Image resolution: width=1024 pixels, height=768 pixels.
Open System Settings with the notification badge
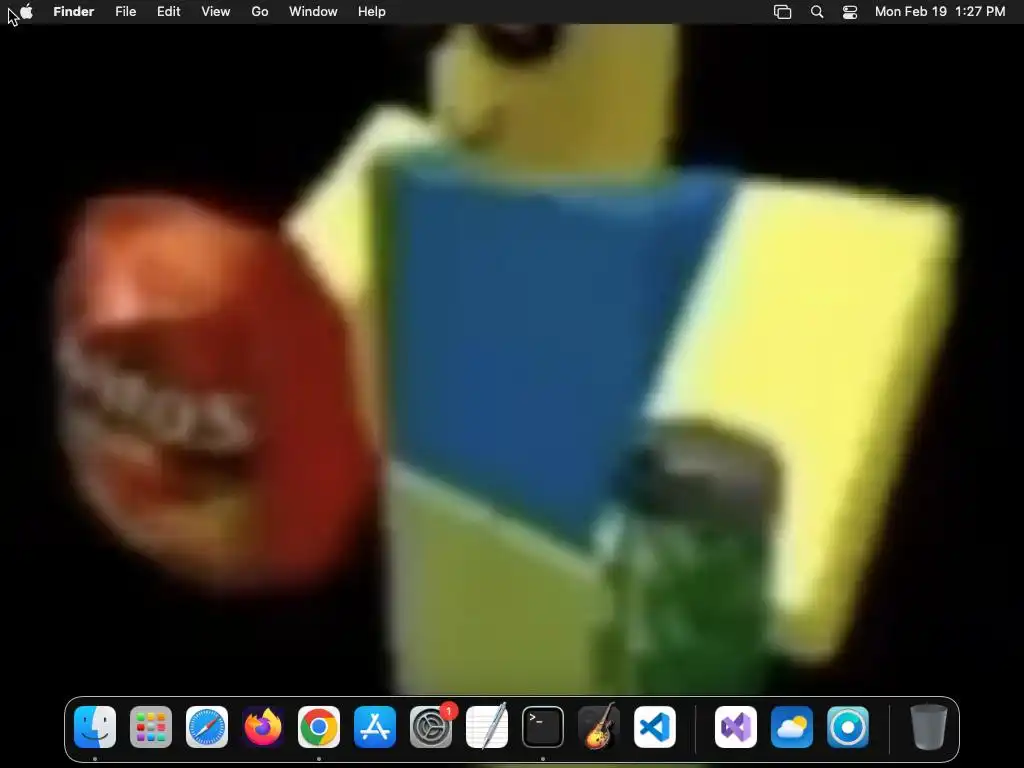pos(431,727)
